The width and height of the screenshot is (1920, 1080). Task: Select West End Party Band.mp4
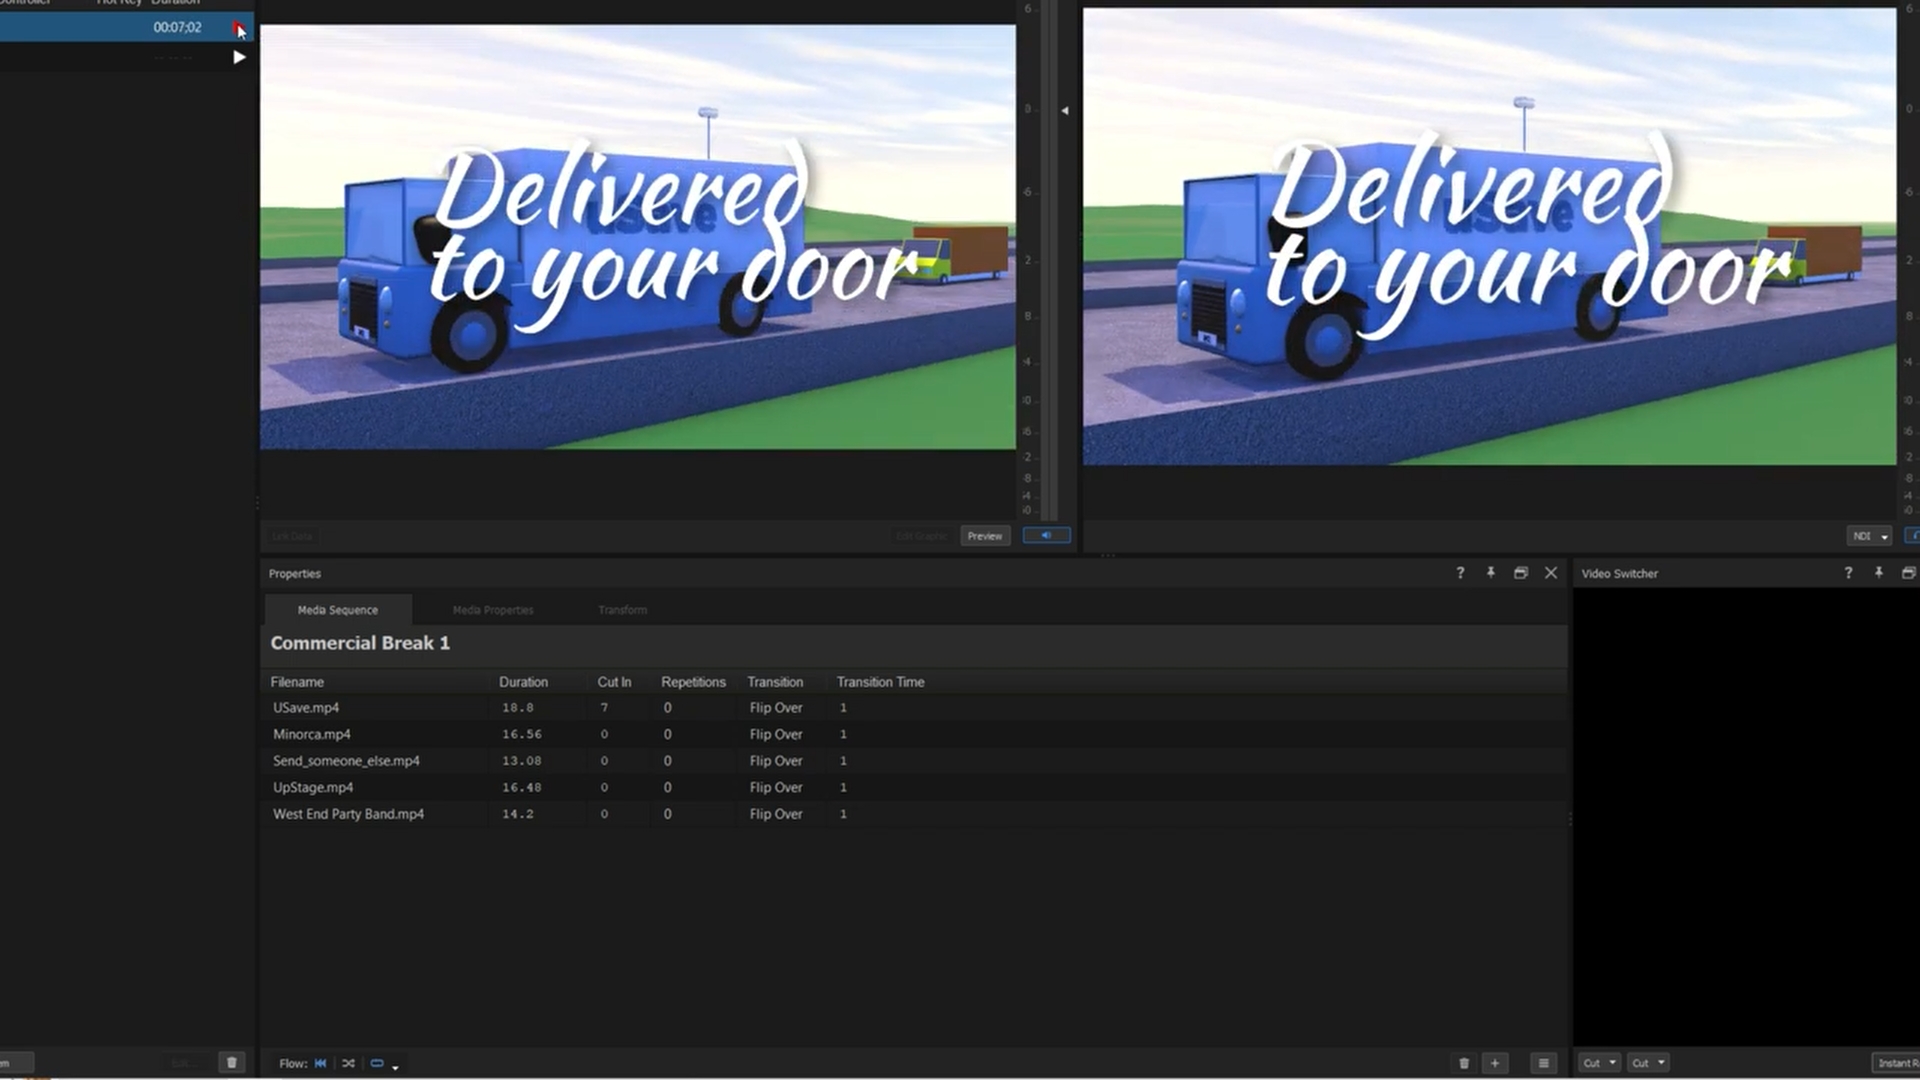(x=348, y=814)
